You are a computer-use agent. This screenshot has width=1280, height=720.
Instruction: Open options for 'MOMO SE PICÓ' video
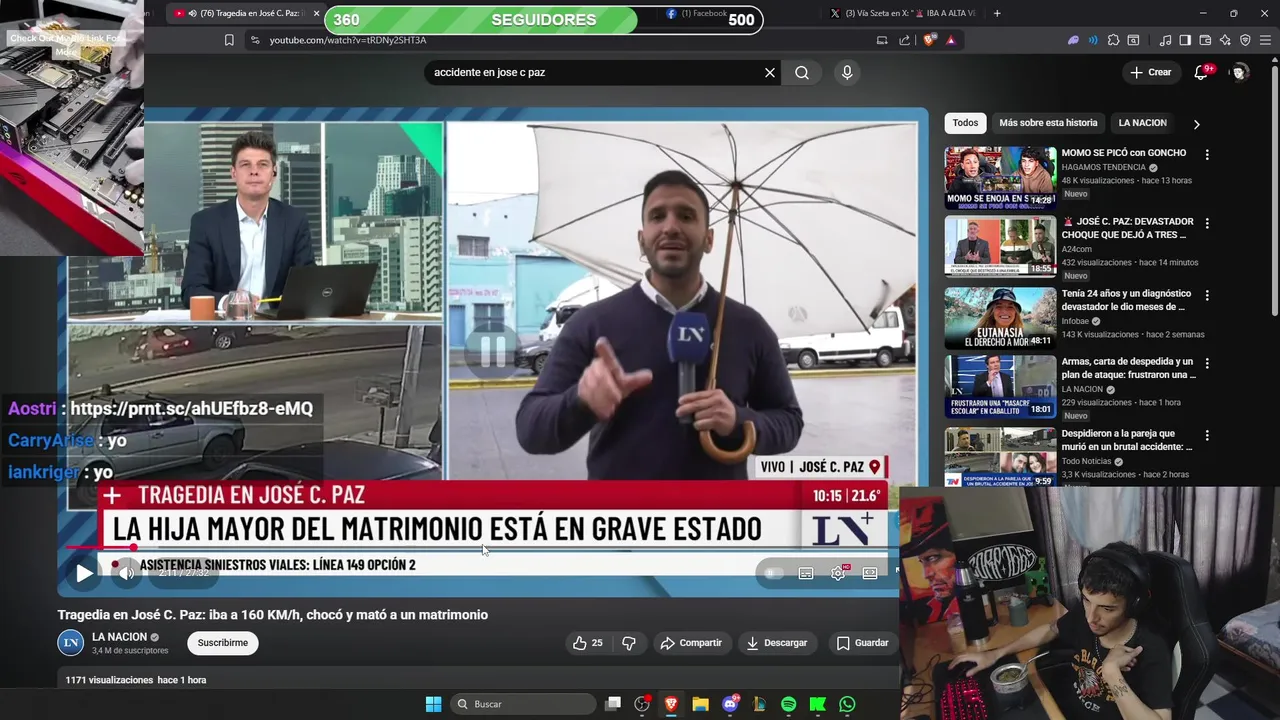coord(1207,155)
